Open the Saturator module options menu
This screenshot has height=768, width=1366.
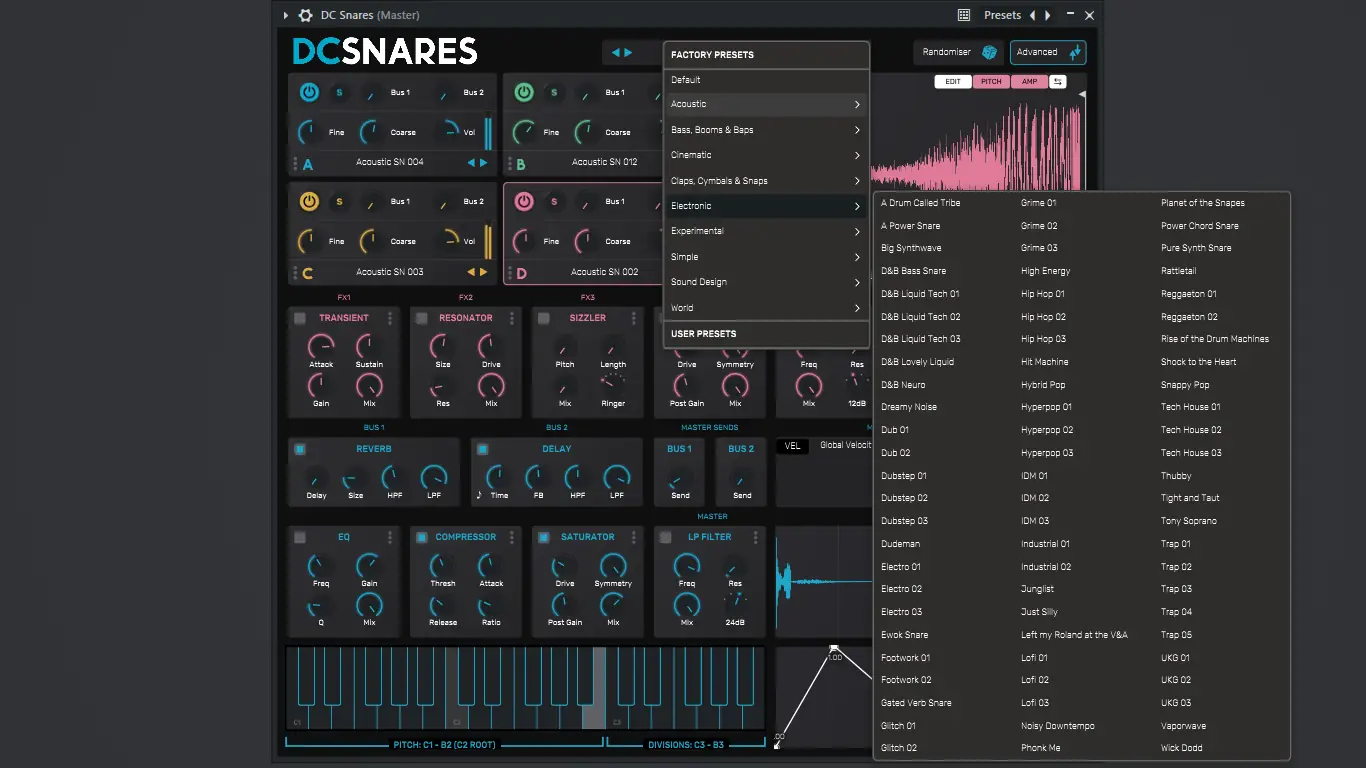point(634,537)
